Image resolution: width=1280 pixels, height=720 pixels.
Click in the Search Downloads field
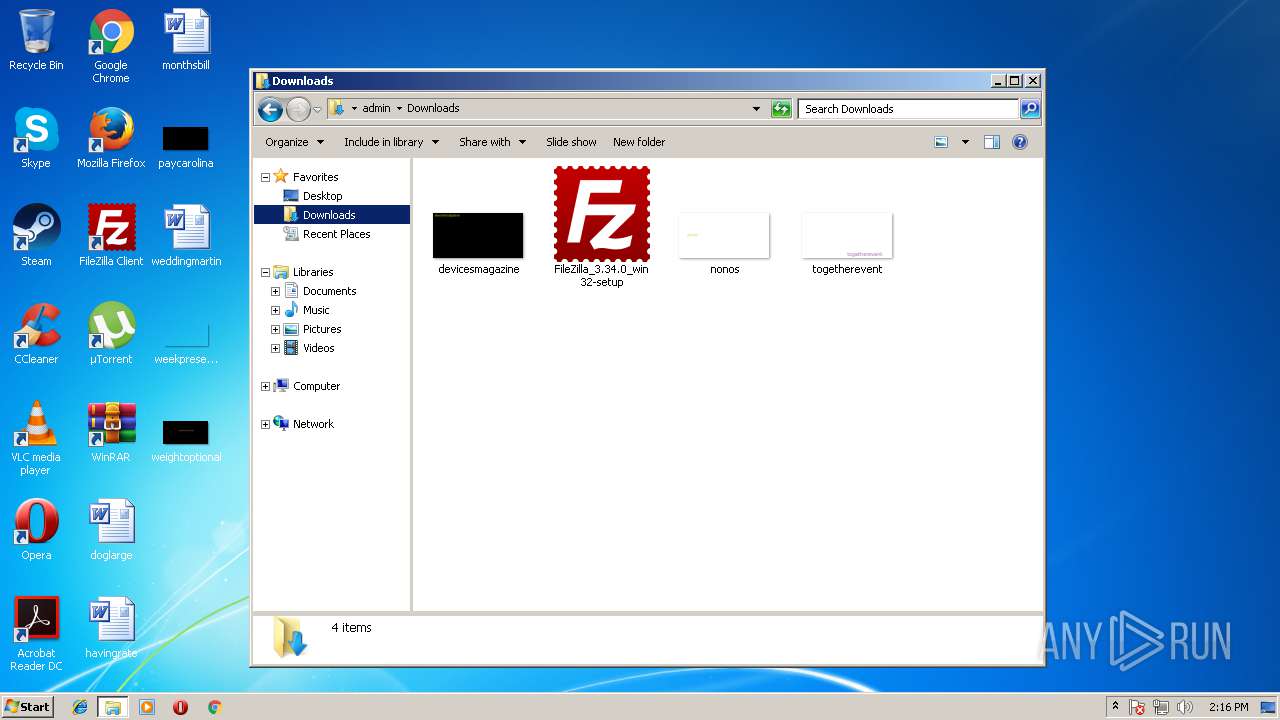pyautogui.click(x=908, y=109)
